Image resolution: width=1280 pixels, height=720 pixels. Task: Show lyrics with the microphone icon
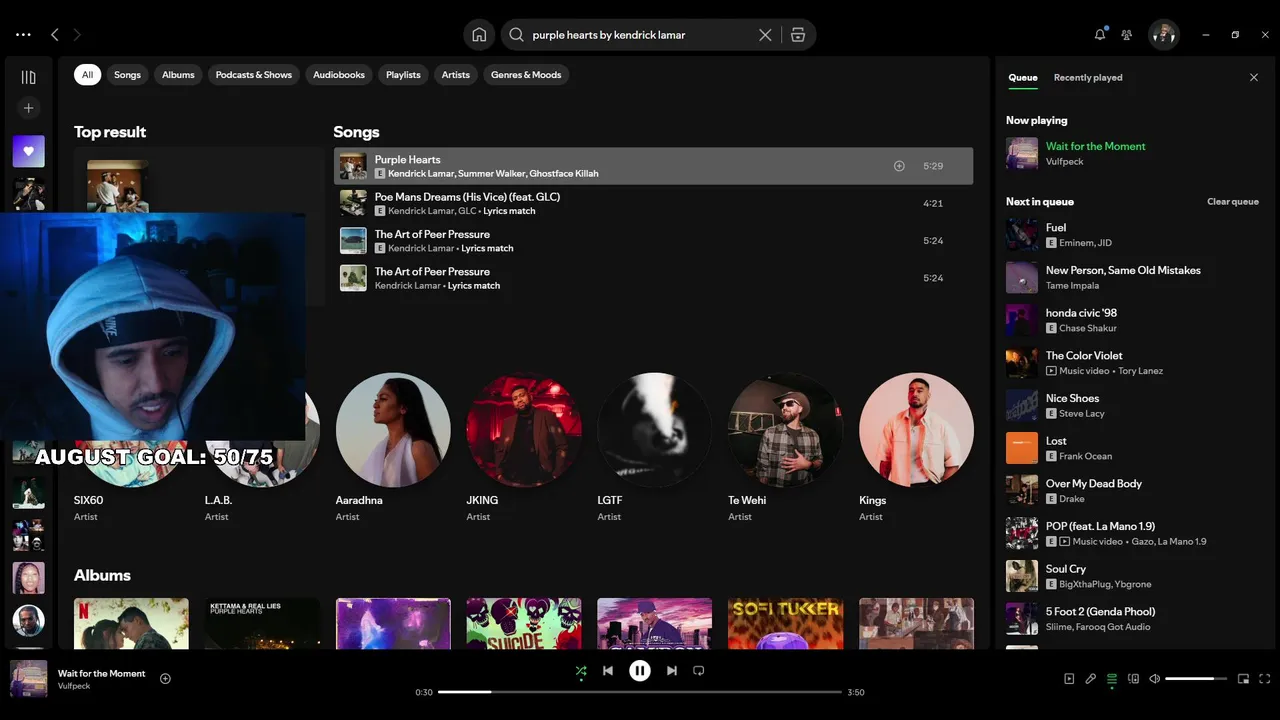coord(1091,679)
